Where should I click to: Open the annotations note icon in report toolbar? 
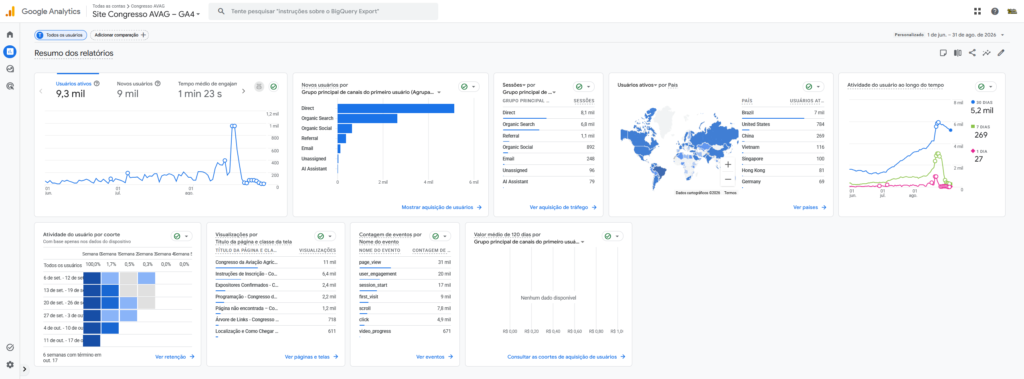point(943,53)
